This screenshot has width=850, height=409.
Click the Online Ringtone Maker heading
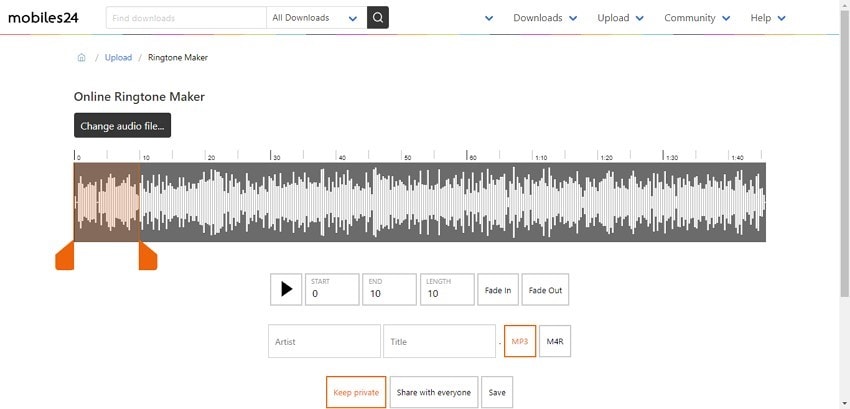(139, 97)
